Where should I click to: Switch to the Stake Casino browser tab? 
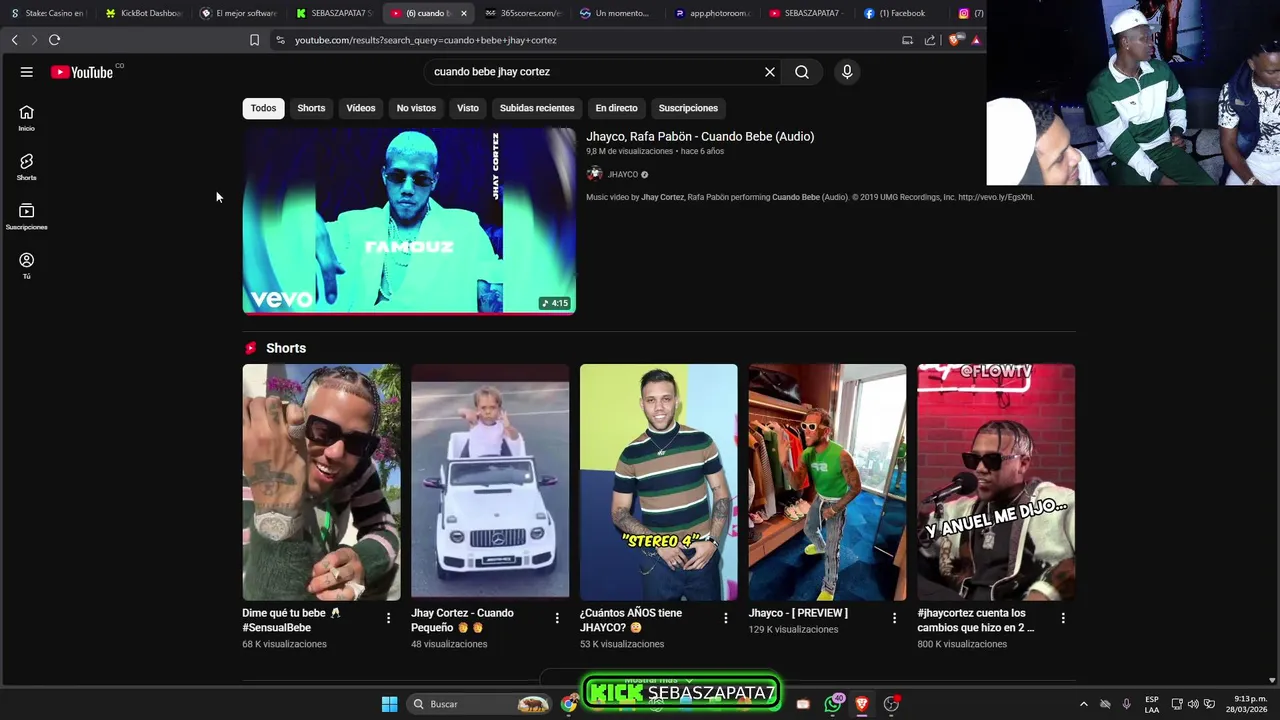[x=47, y=13]
